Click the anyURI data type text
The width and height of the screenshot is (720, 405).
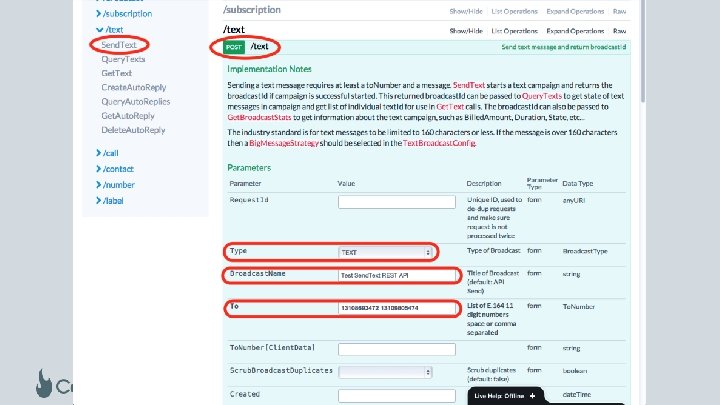click(x=574, y=201)
